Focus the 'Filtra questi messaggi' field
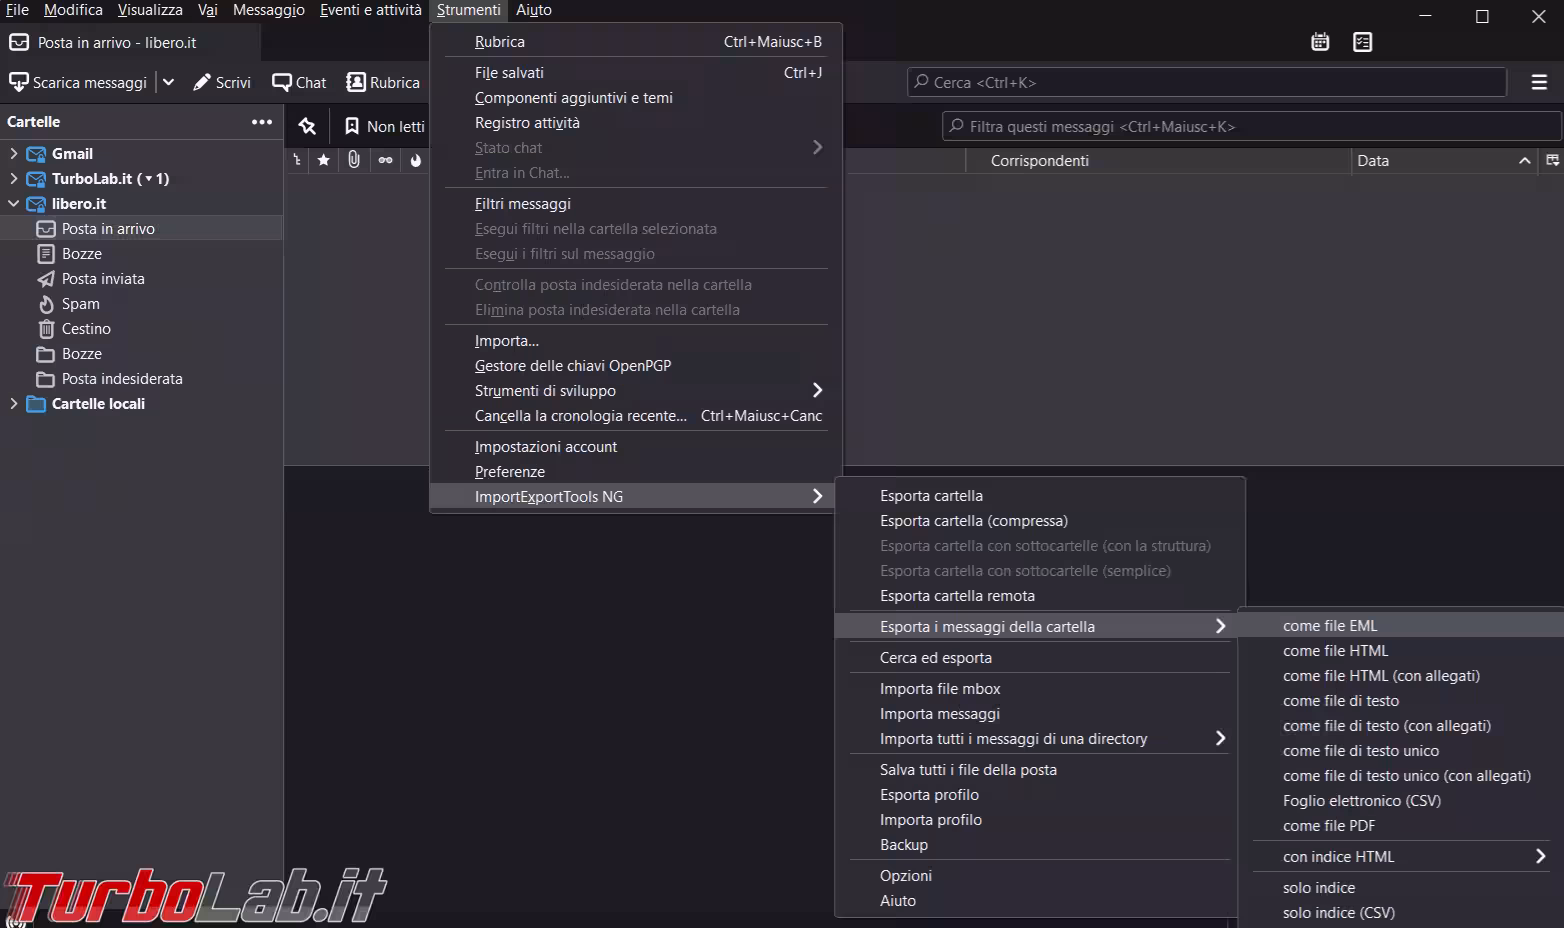Image resolution: width=1564 pixels, height=928 pixels. tap(1250, 127)
